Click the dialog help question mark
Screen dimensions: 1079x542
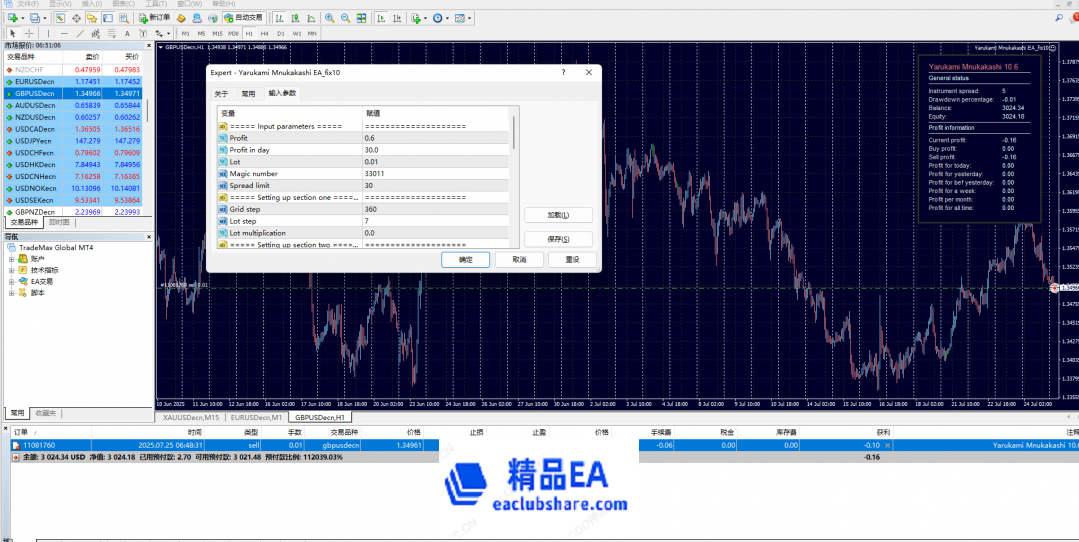(564, 72)
